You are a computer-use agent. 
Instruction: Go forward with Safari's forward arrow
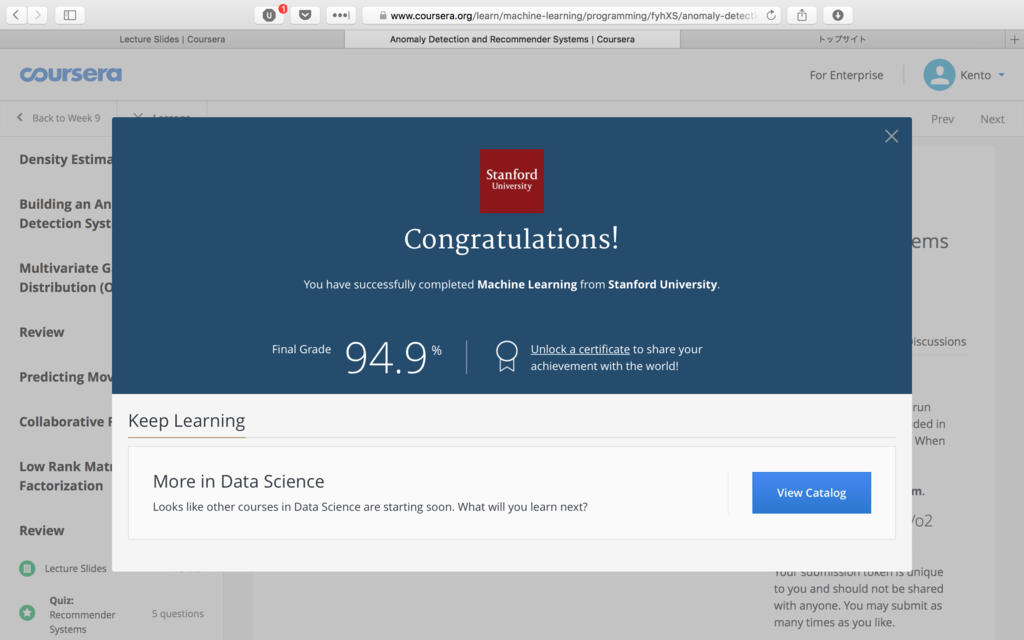pos(37,14)
